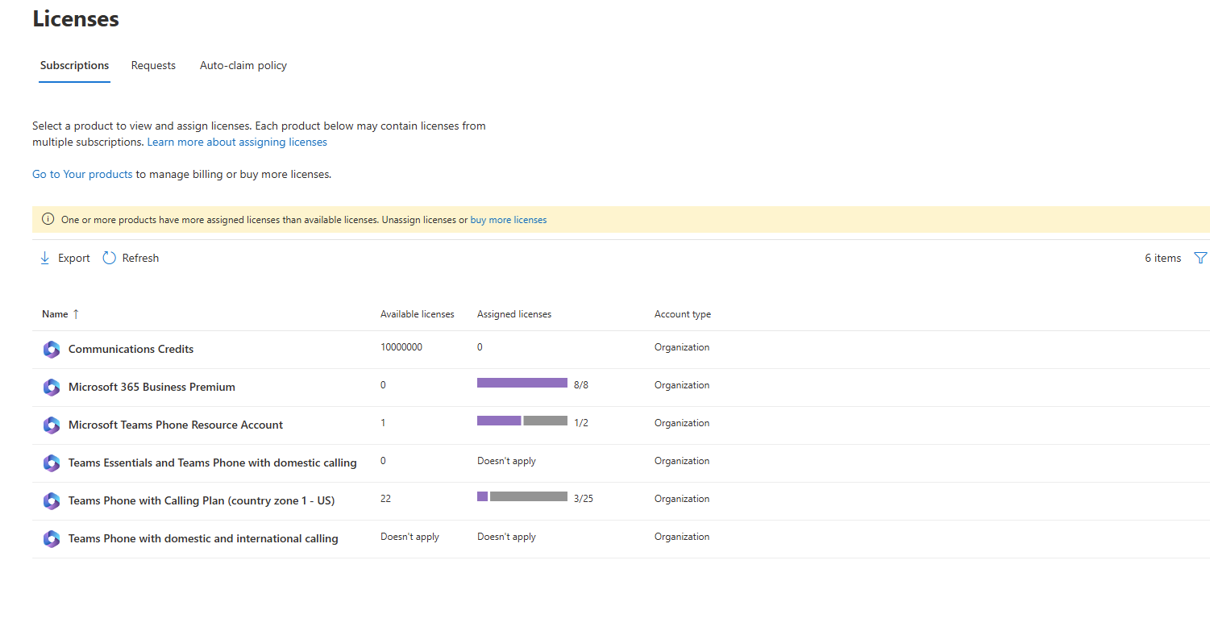Viewport: 1210px width, 627px height.
Task: Click the Refresh button label
Action: coord(140,258)
